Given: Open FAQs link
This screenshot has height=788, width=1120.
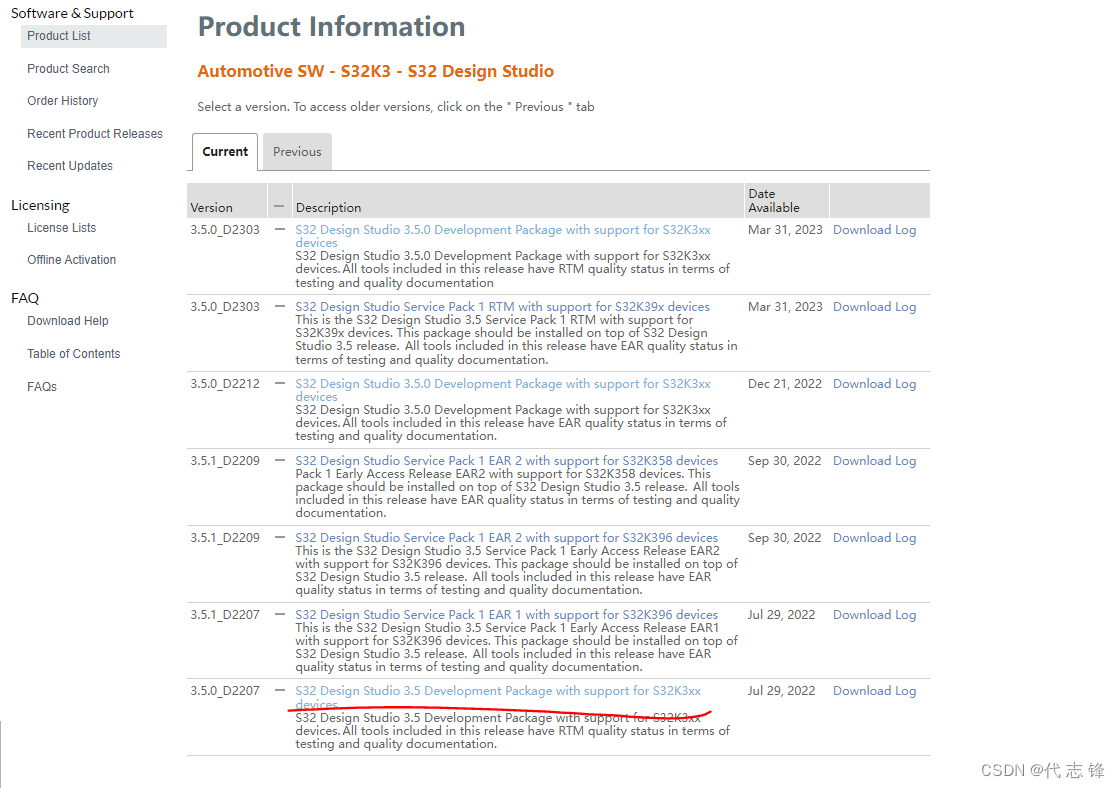Looking at the screenshot, I should point(42,386).
